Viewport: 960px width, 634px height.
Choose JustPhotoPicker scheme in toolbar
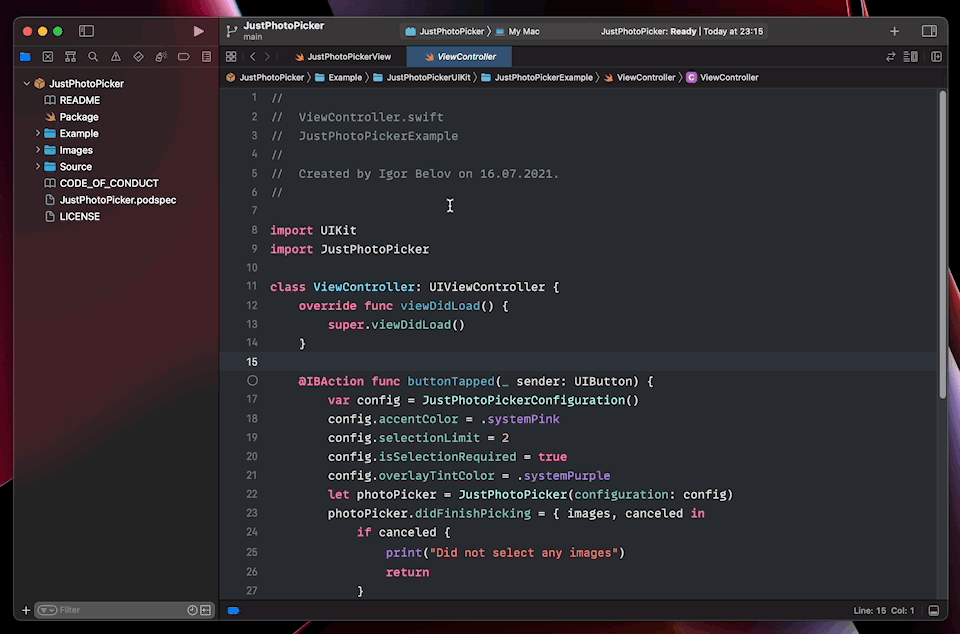click(445, 31)
